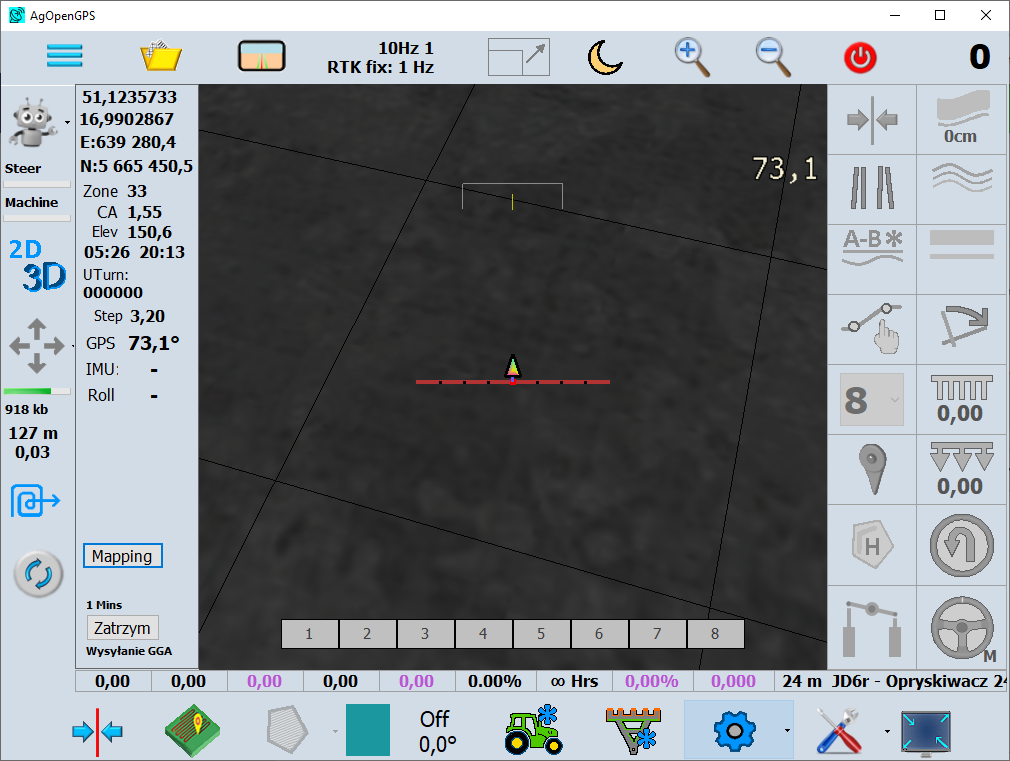The width and height of the screenshot is (1010, 761).
Task: Select section 4 button
Action: coord(483,634)
